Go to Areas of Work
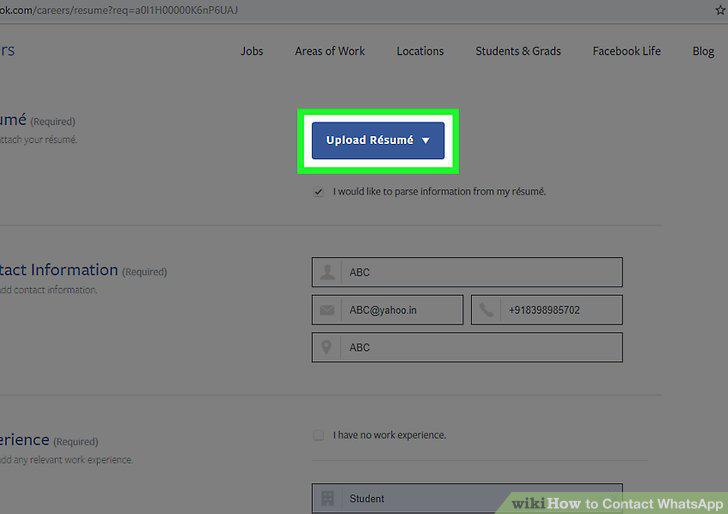The width and height of the screenshot is (728, 514). 330,51
